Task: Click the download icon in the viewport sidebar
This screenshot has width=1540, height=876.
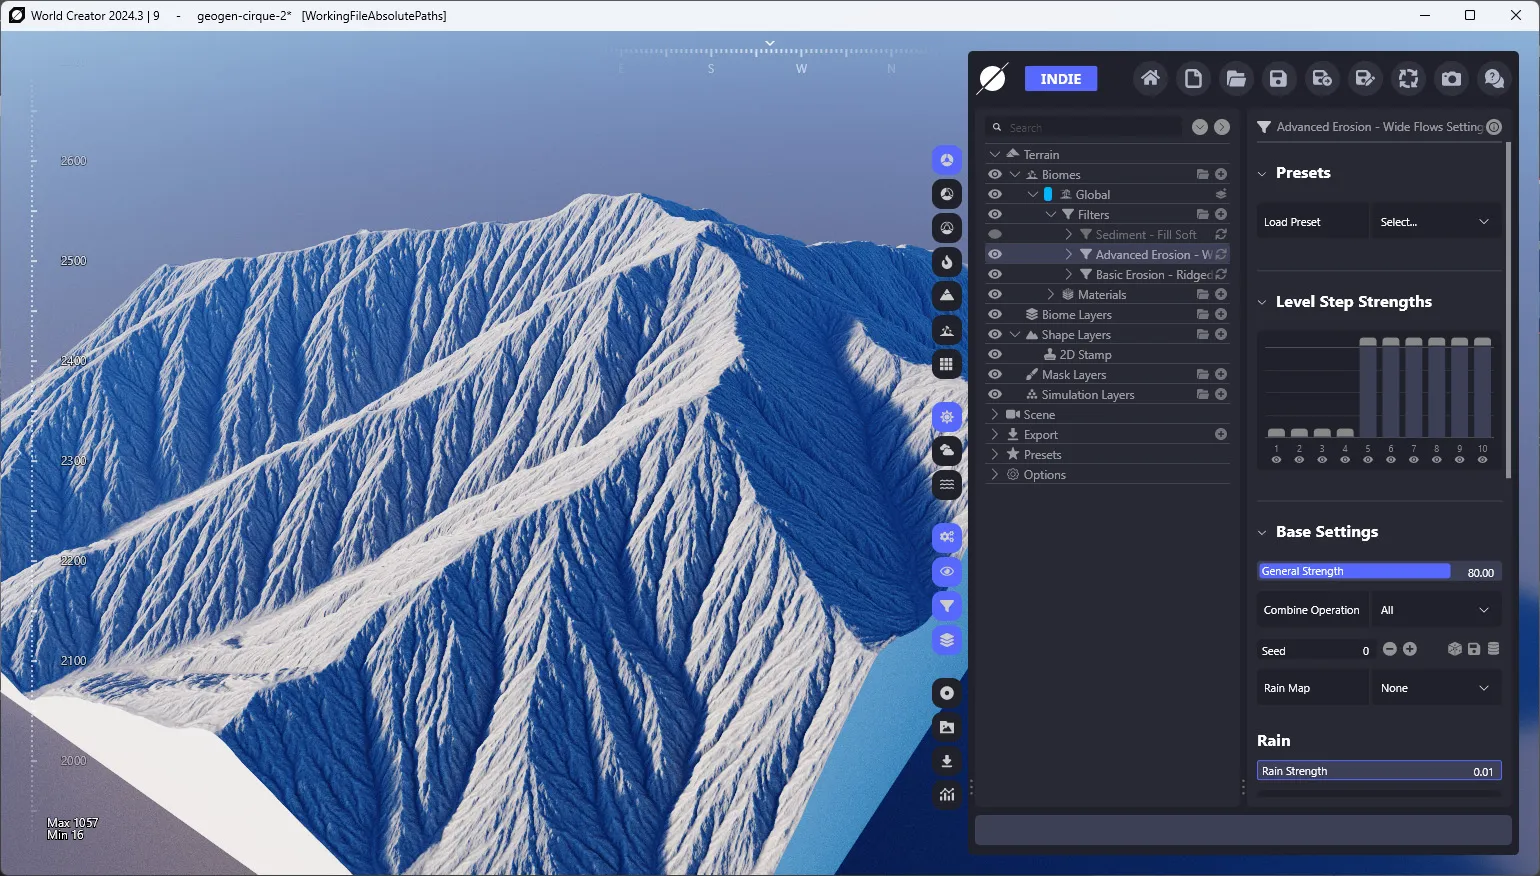Action: [x=947, y=761]
